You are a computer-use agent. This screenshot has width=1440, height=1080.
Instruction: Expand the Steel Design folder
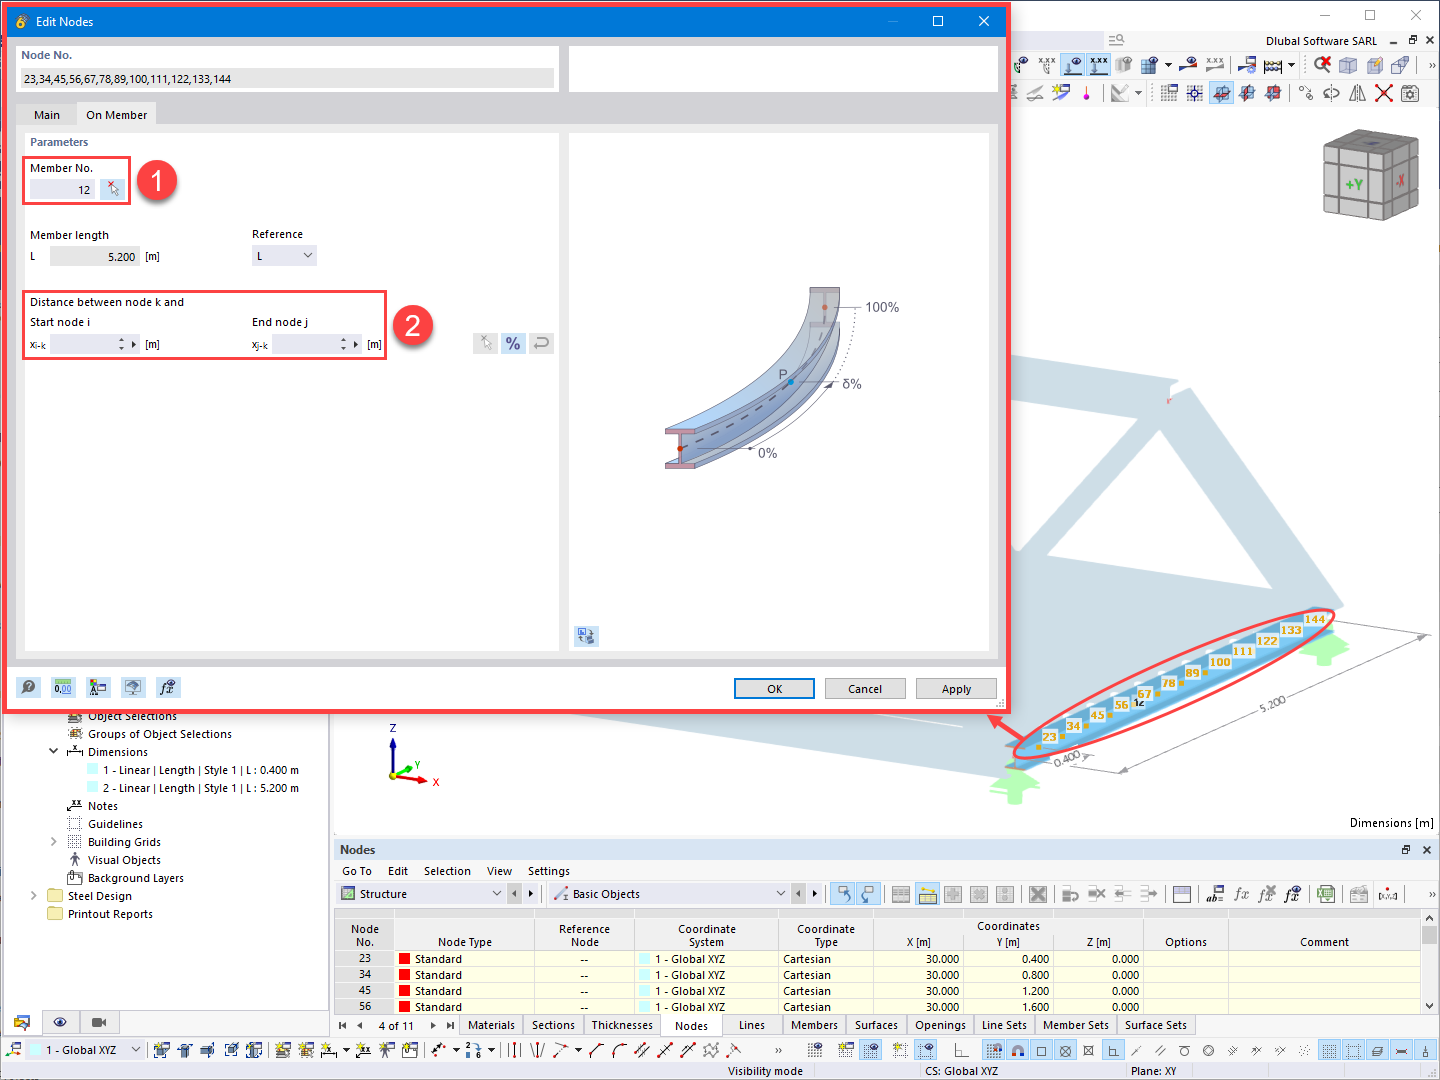[34, 895]
